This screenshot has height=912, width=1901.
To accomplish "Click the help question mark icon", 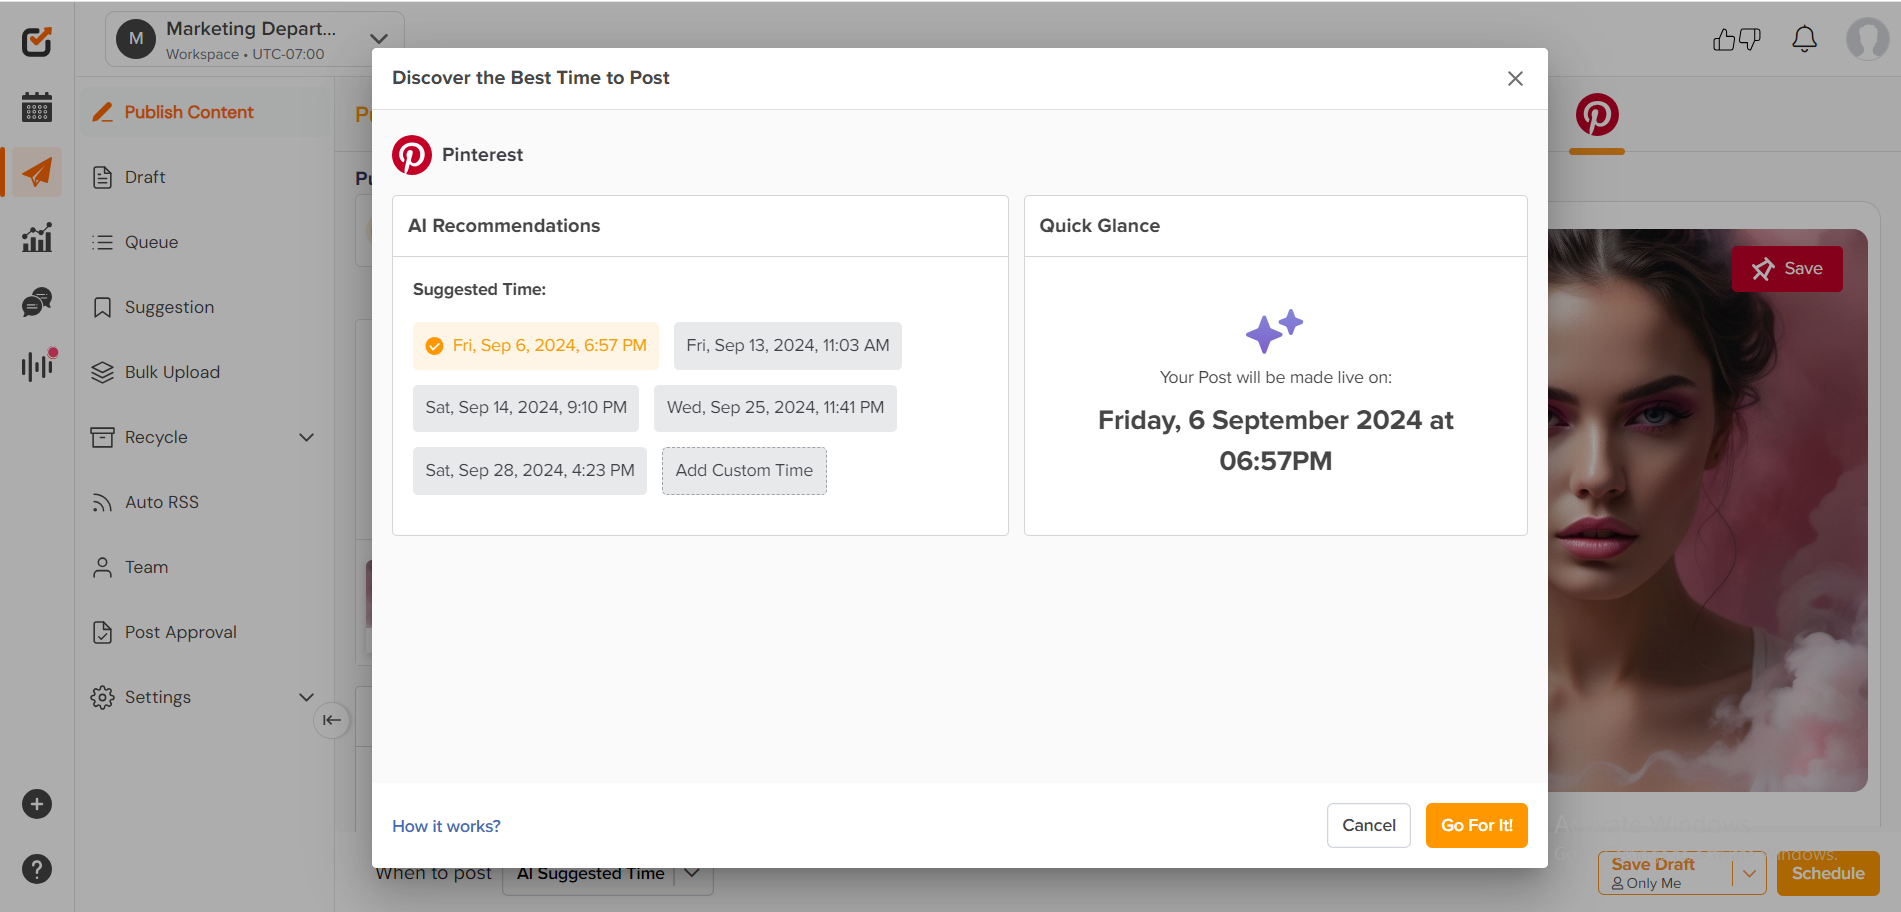I will point(37,869).
